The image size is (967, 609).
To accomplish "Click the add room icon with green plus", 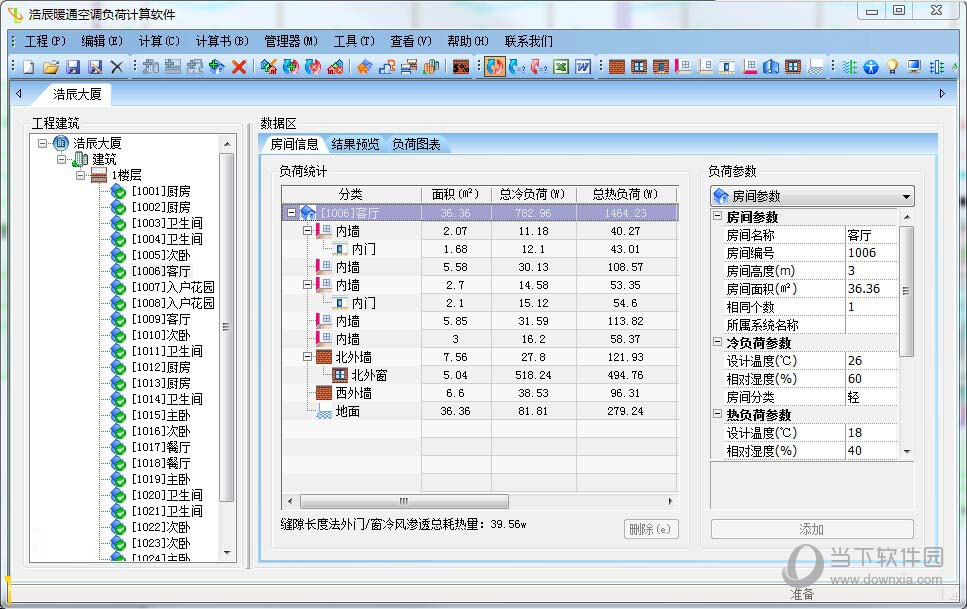I will 216,67.
